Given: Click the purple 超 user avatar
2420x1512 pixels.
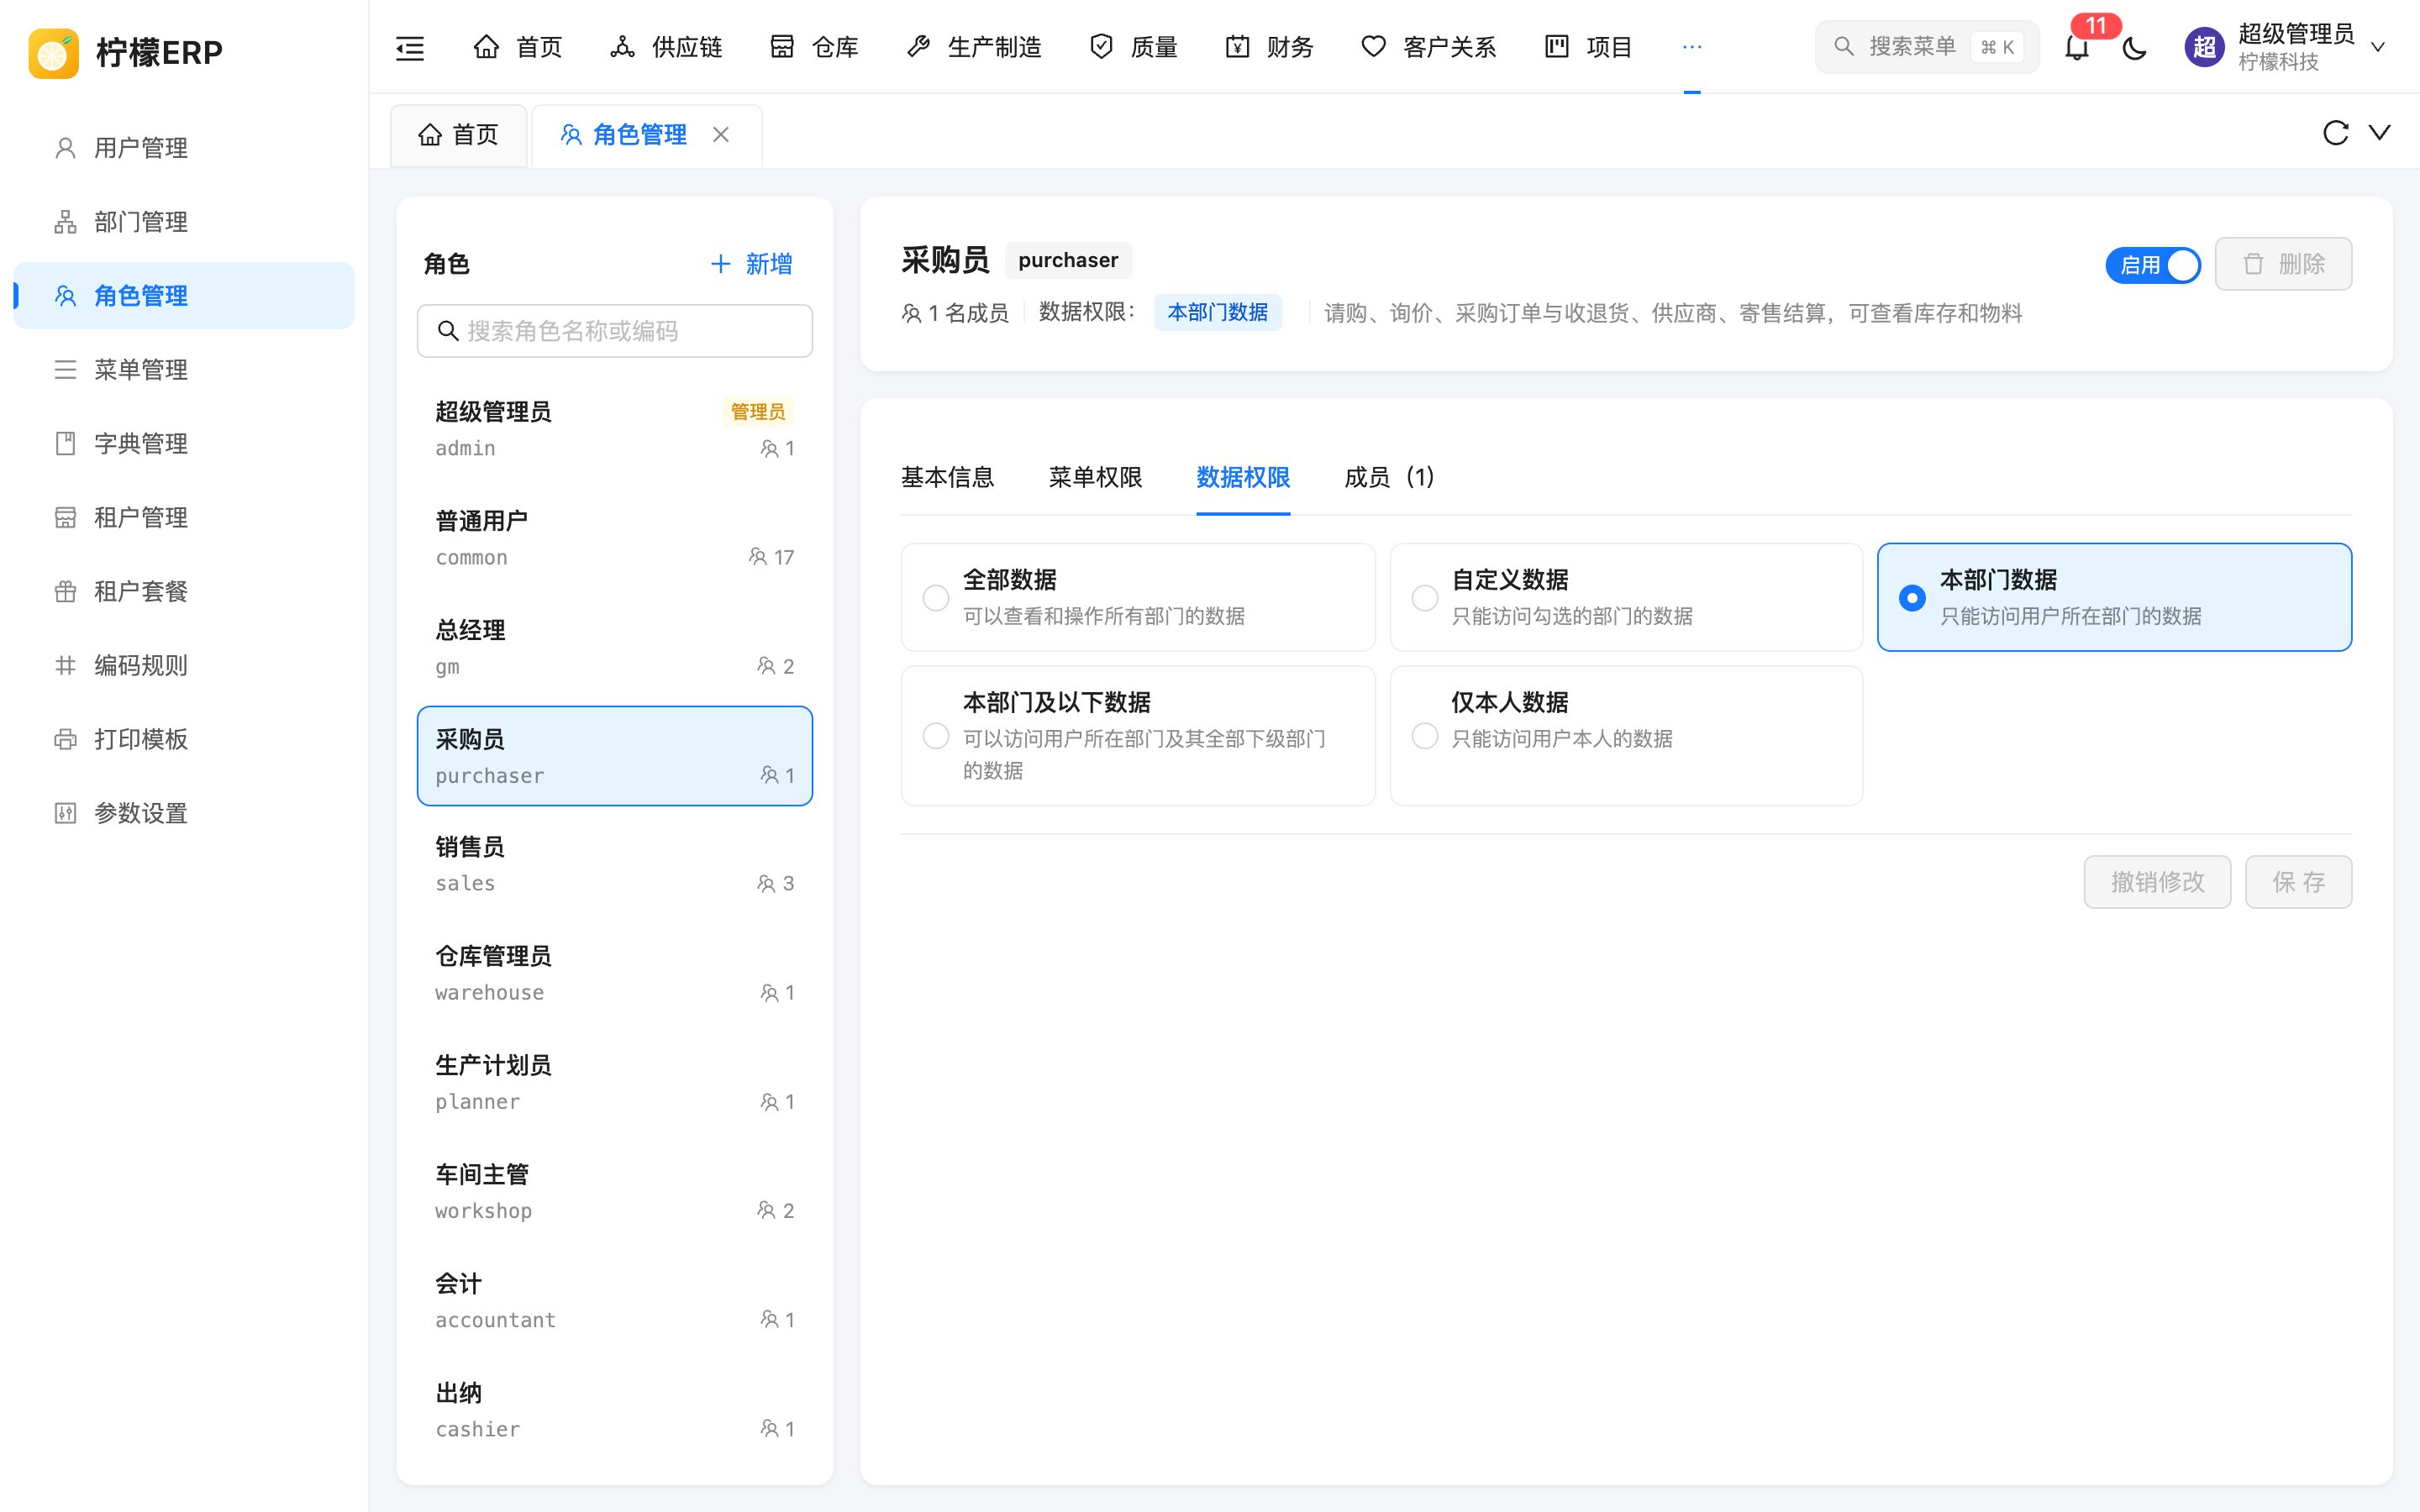Looking at the screenshot, I should (2204, 47).
